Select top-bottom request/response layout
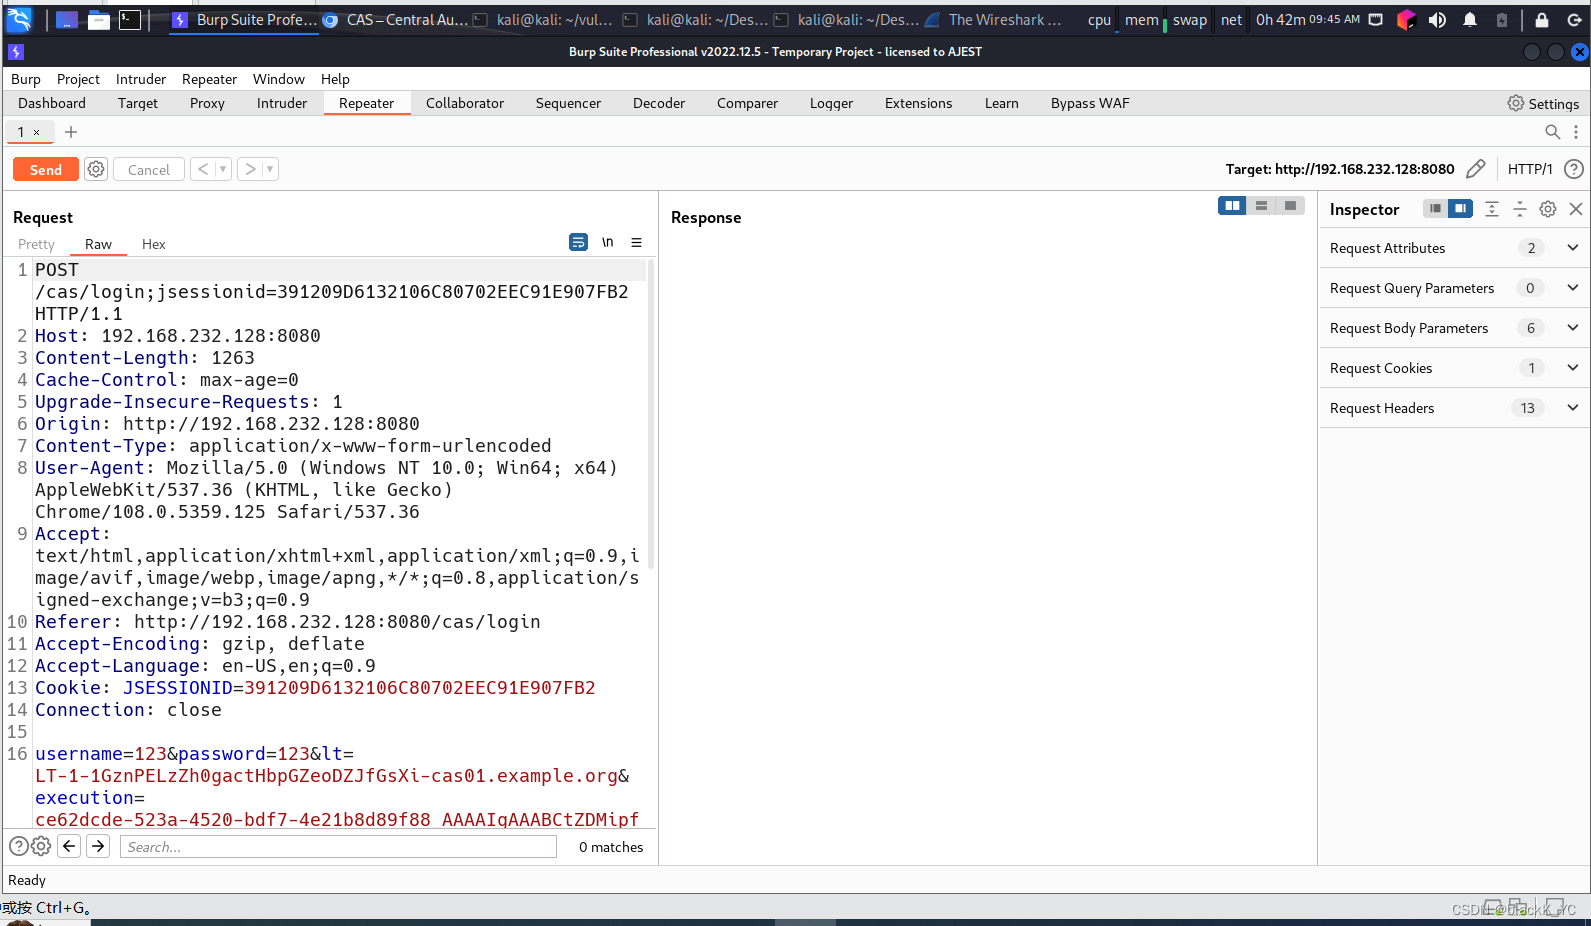 (x=1261, y=205)
